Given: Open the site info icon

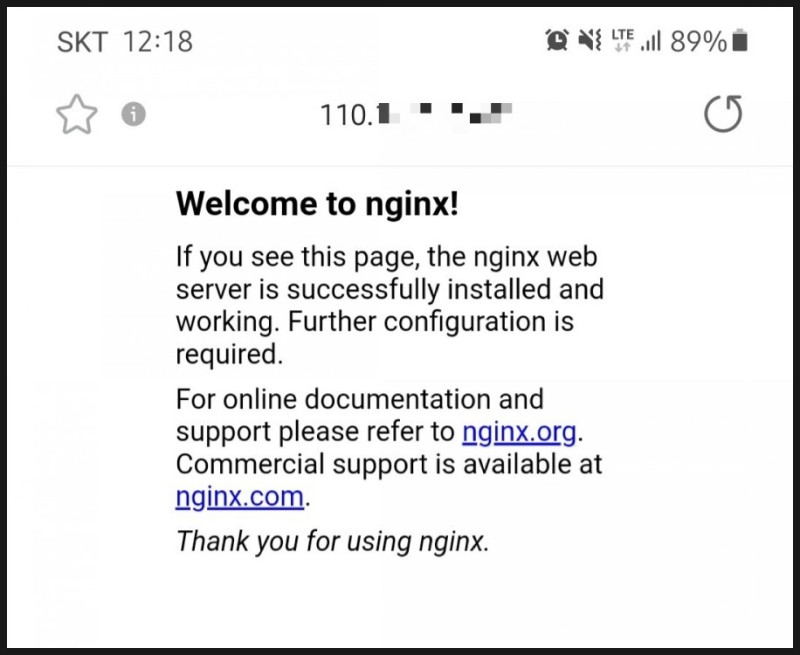Looking at the screenshot, I should (x=134, y=114).
